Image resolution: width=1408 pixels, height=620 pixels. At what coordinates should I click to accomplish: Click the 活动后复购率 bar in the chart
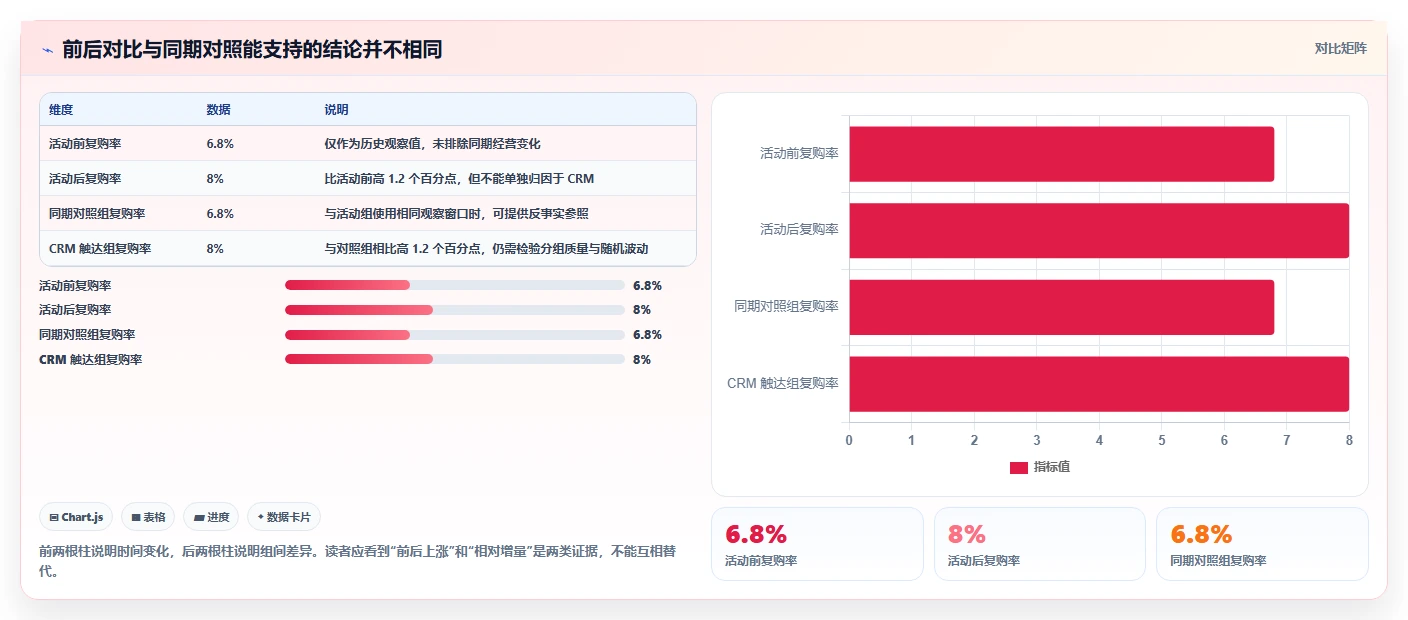click(x=1099, y=230)
